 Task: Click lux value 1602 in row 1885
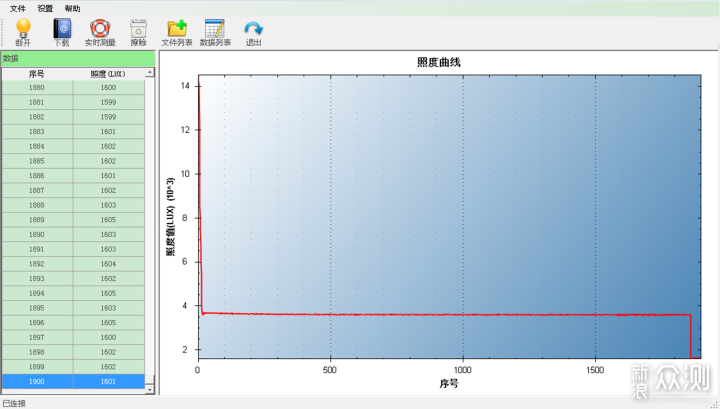[x=108, y=161]
